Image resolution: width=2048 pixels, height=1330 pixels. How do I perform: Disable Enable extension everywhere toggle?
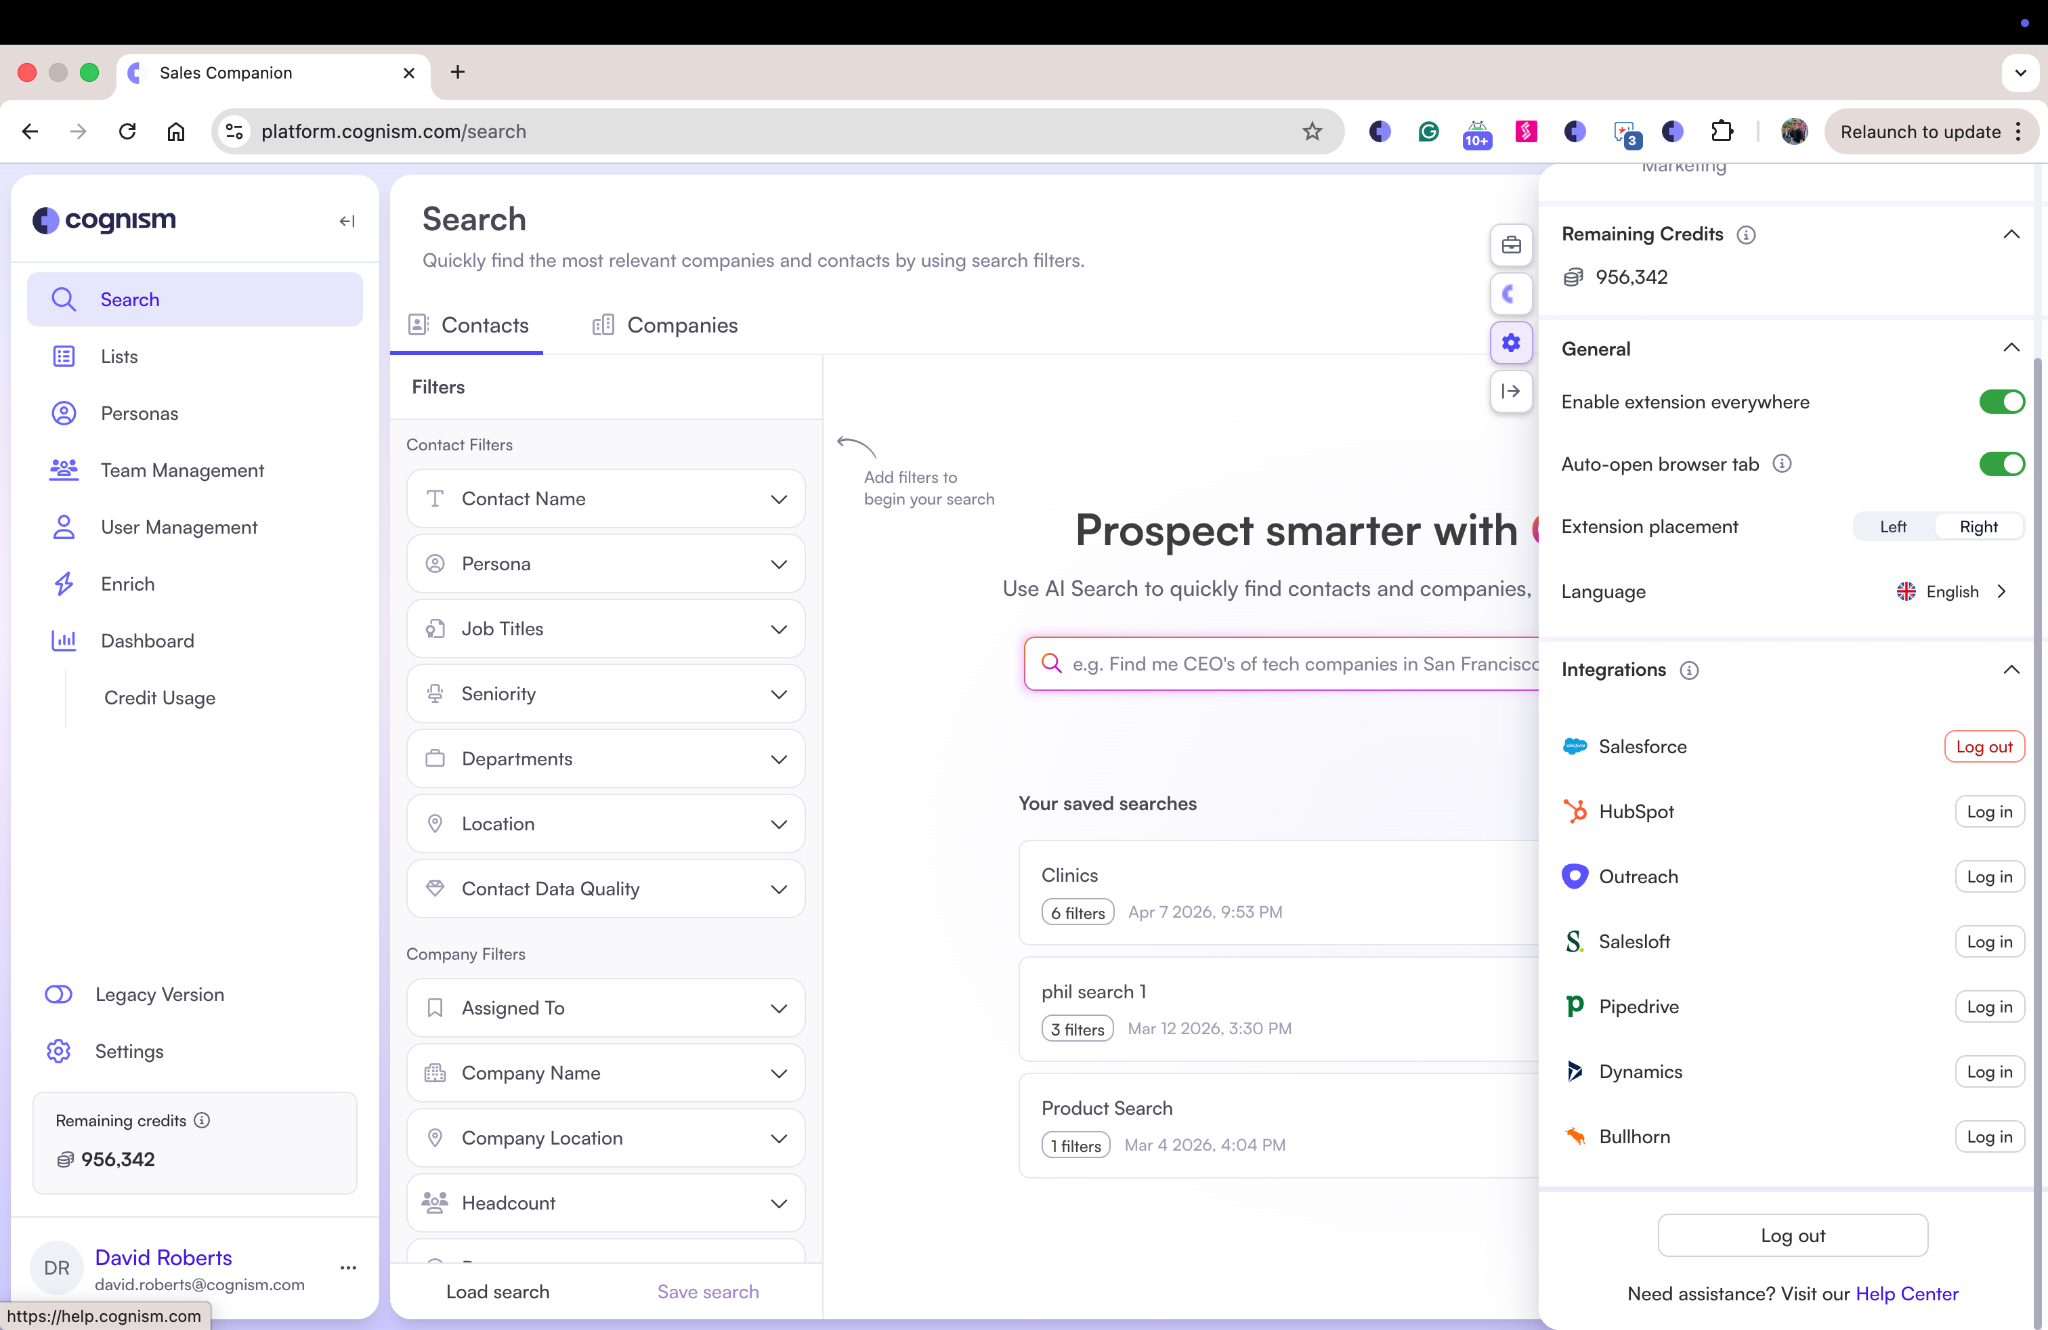click(2001, 402)
